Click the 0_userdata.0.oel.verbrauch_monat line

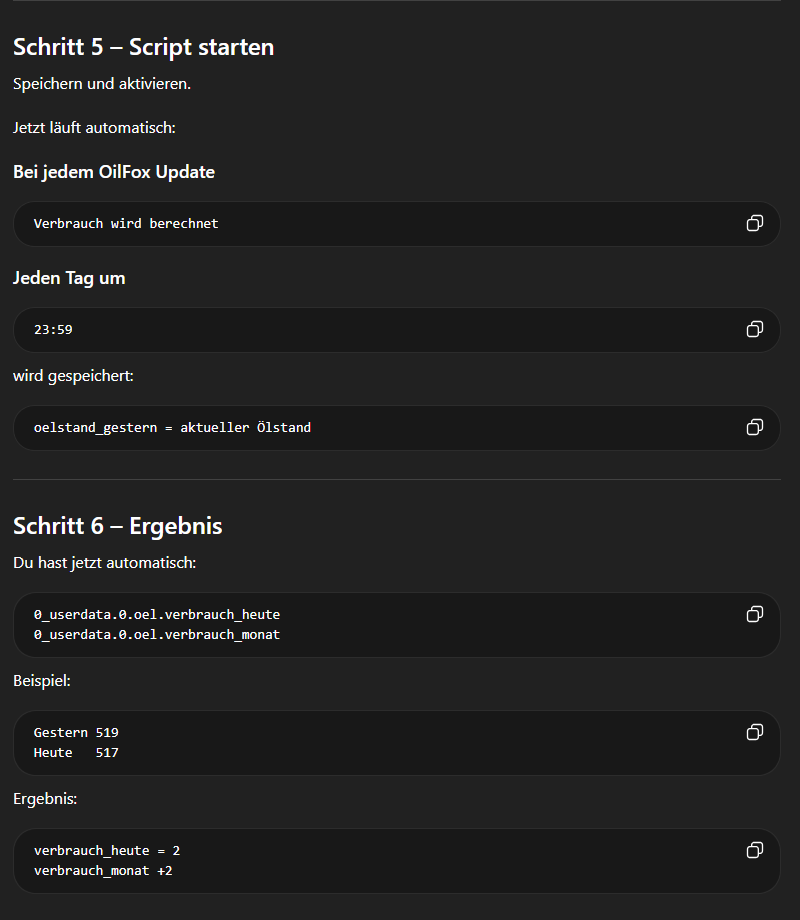pos(157,634)
